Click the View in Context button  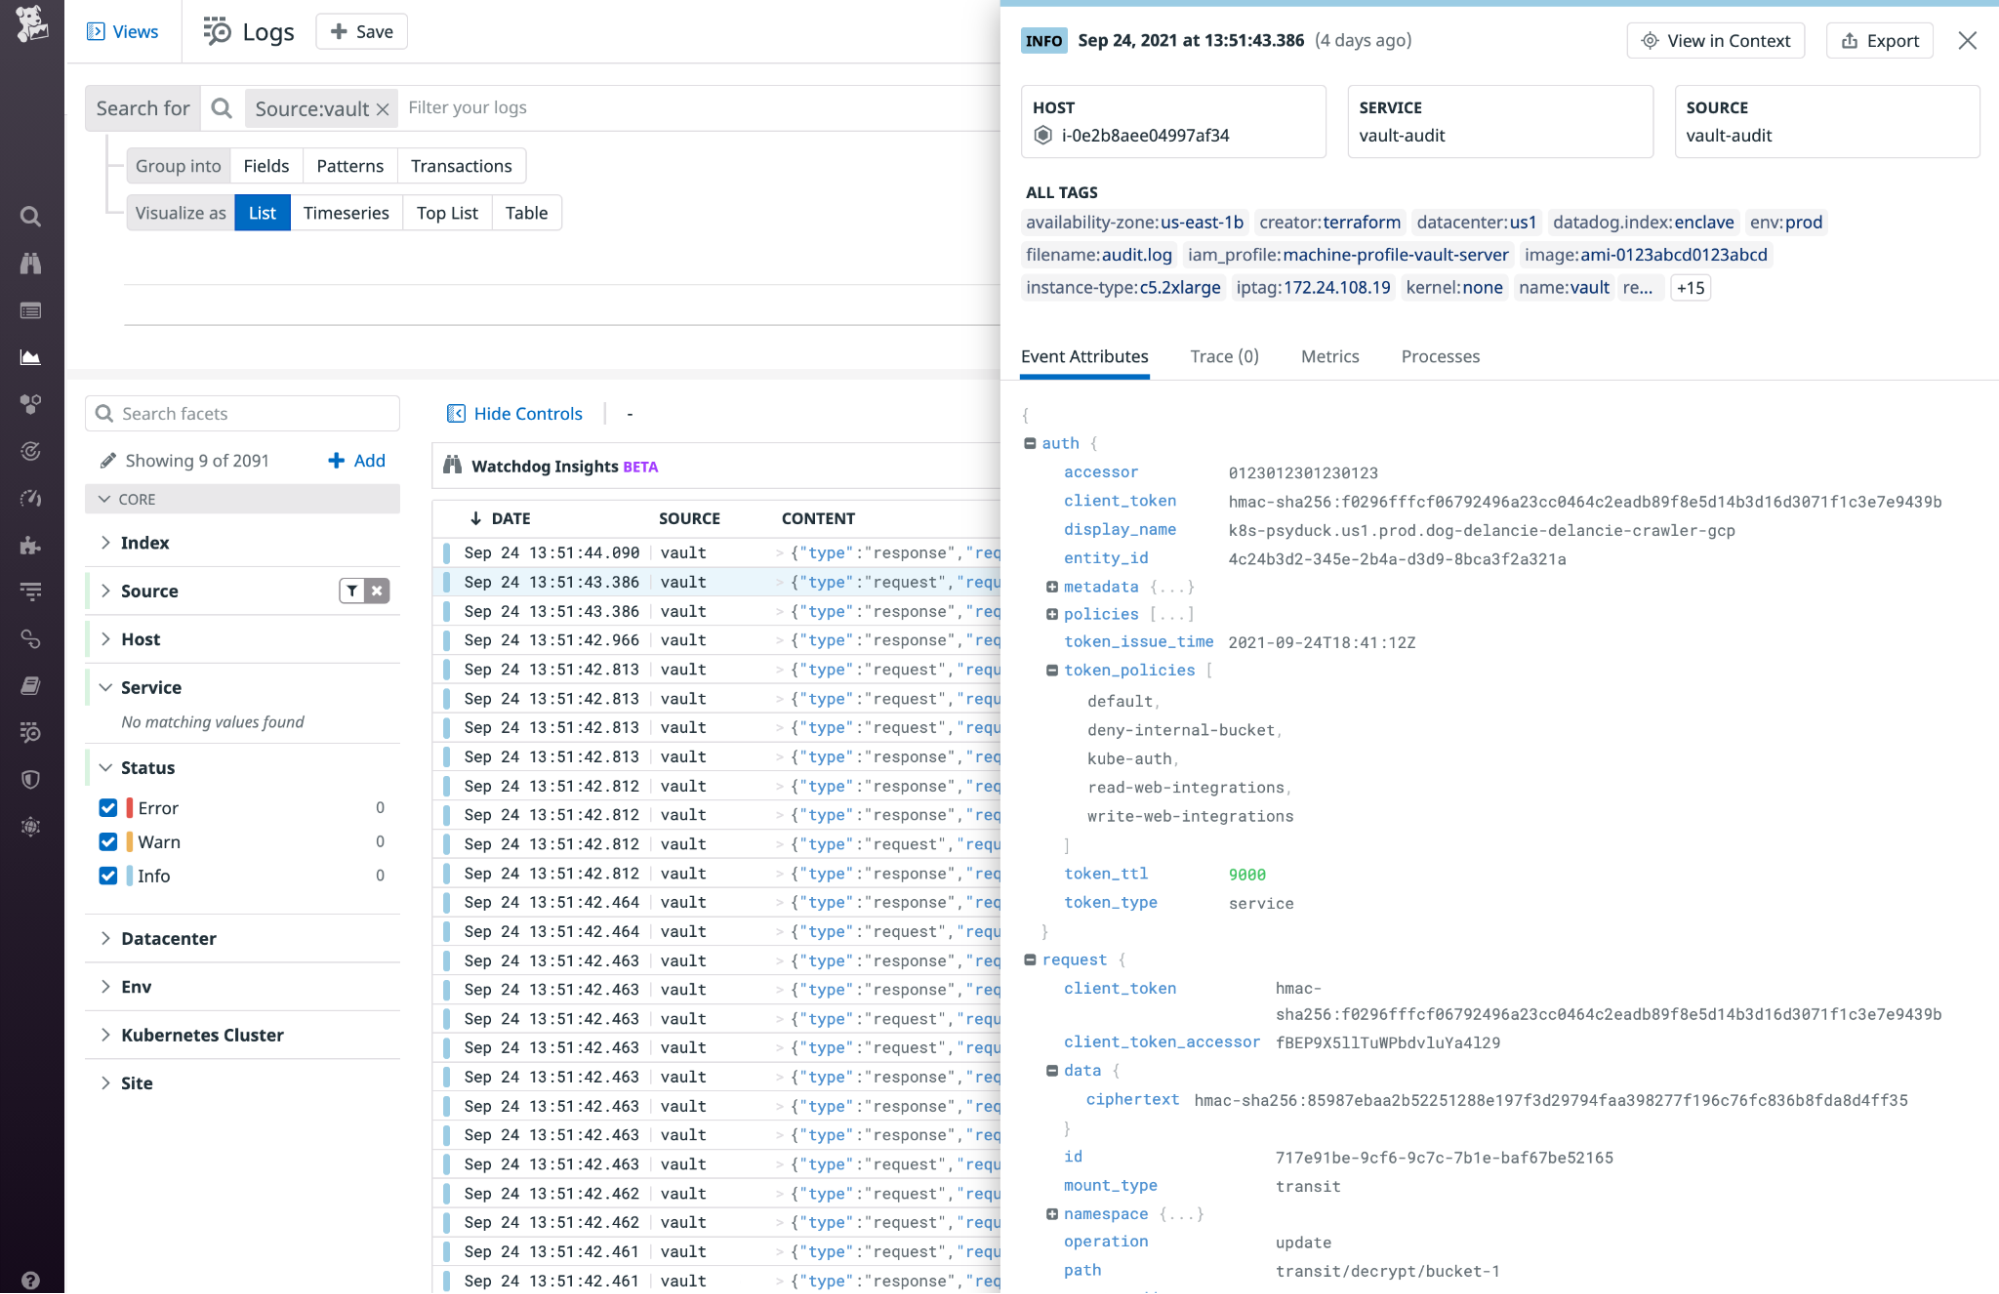1715,40
